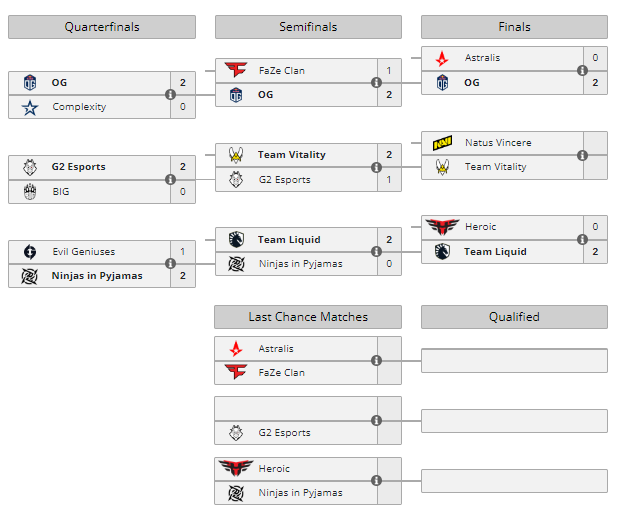
Task: Click the Complexity star logo
Action: [x=29, y=107]
